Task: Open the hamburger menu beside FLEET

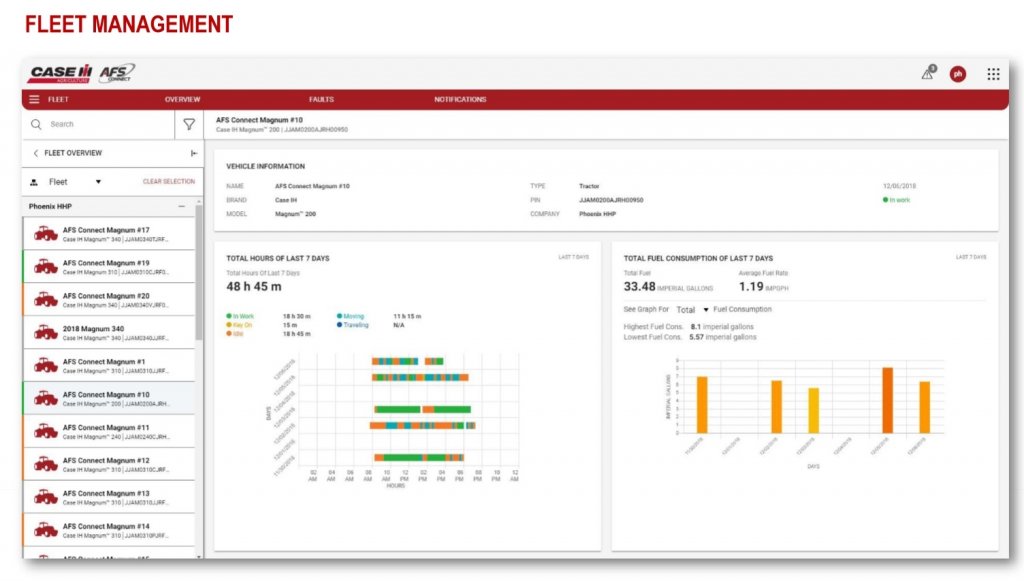Action: (x=35, y=99)
